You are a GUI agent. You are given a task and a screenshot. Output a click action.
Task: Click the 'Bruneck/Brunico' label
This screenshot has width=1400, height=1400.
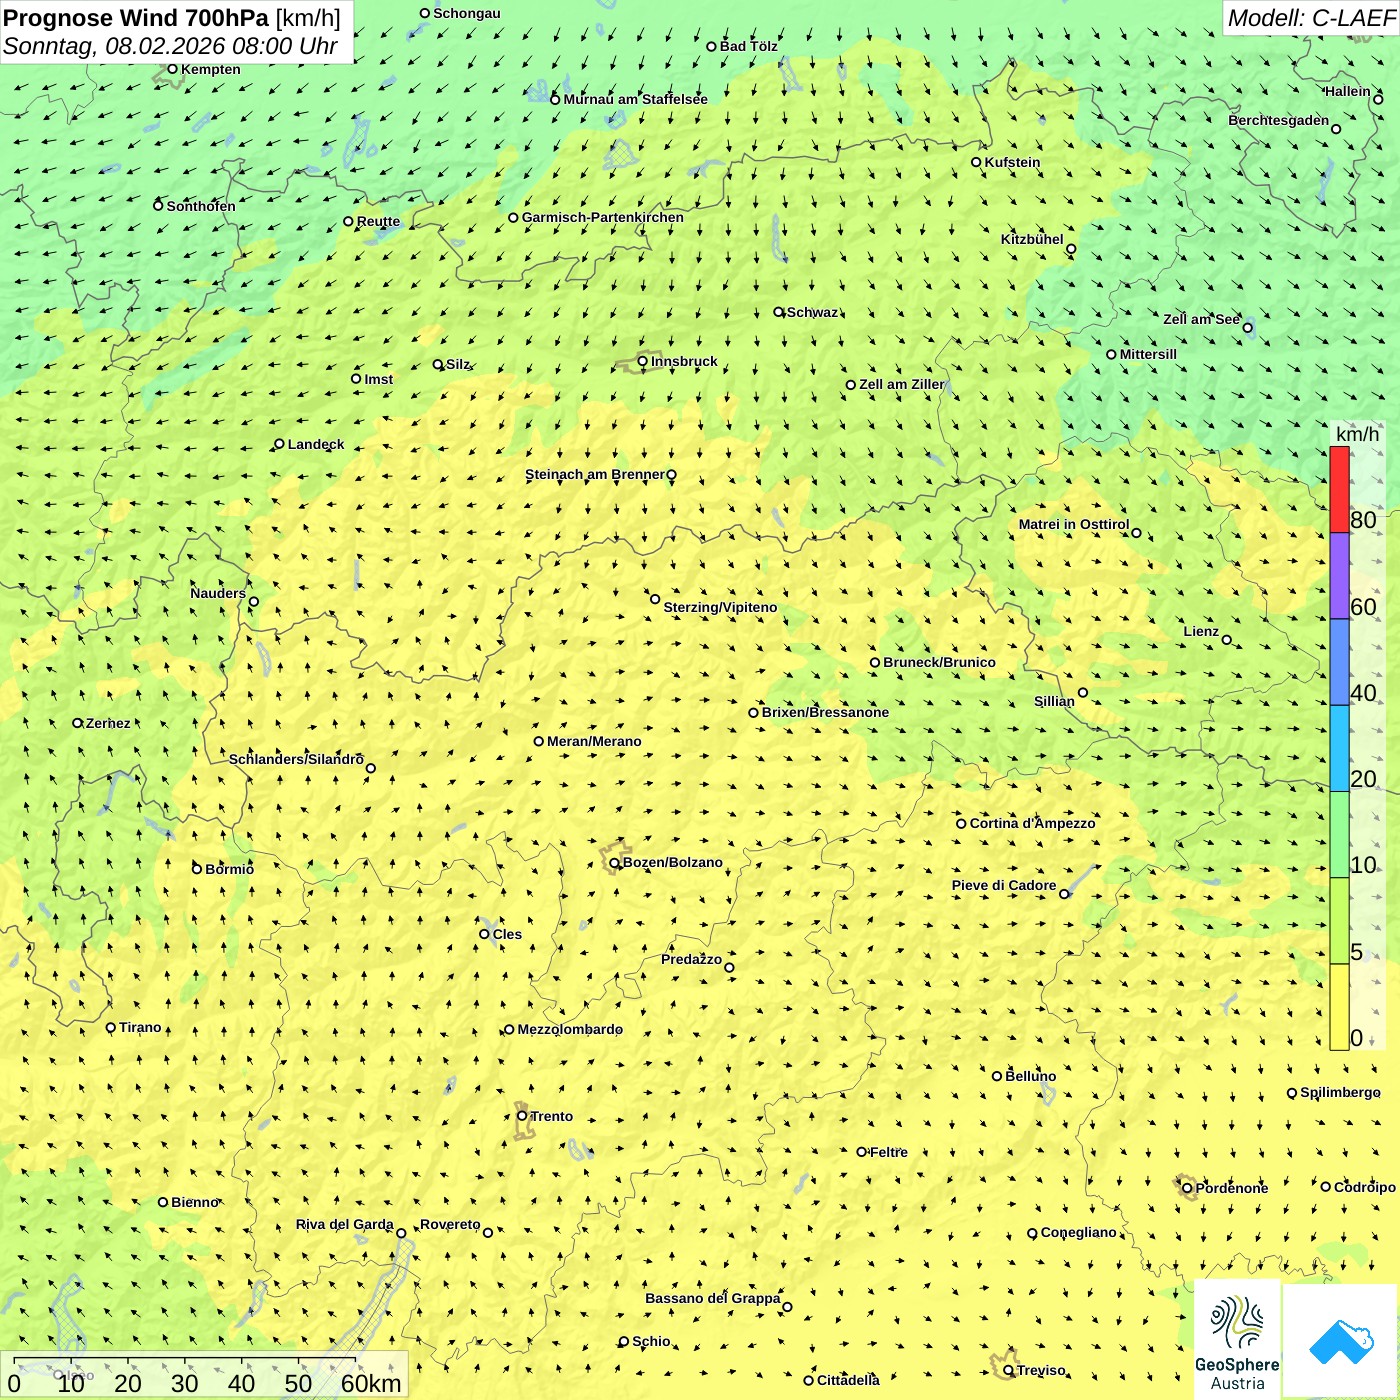point(939,662)
